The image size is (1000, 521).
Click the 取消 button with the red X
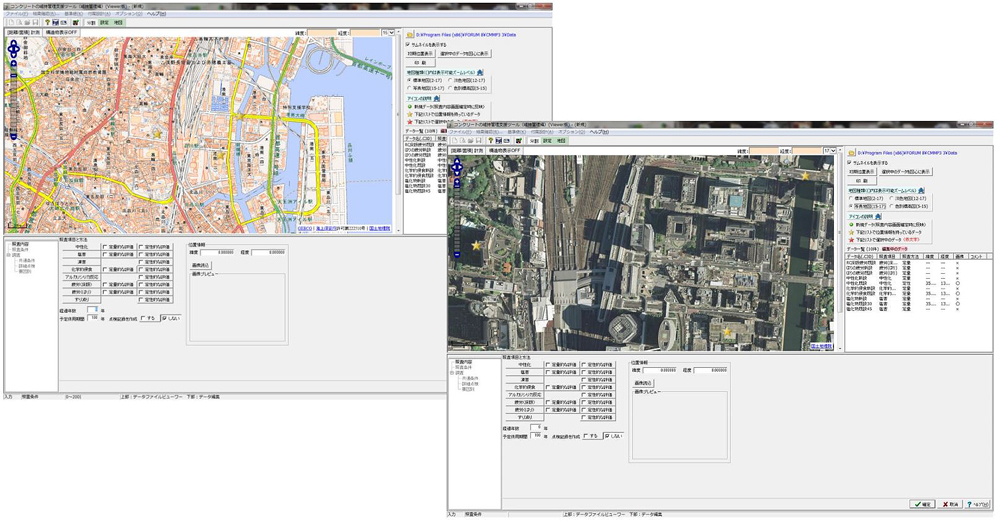pyautogui.click(x=950, y=504)
